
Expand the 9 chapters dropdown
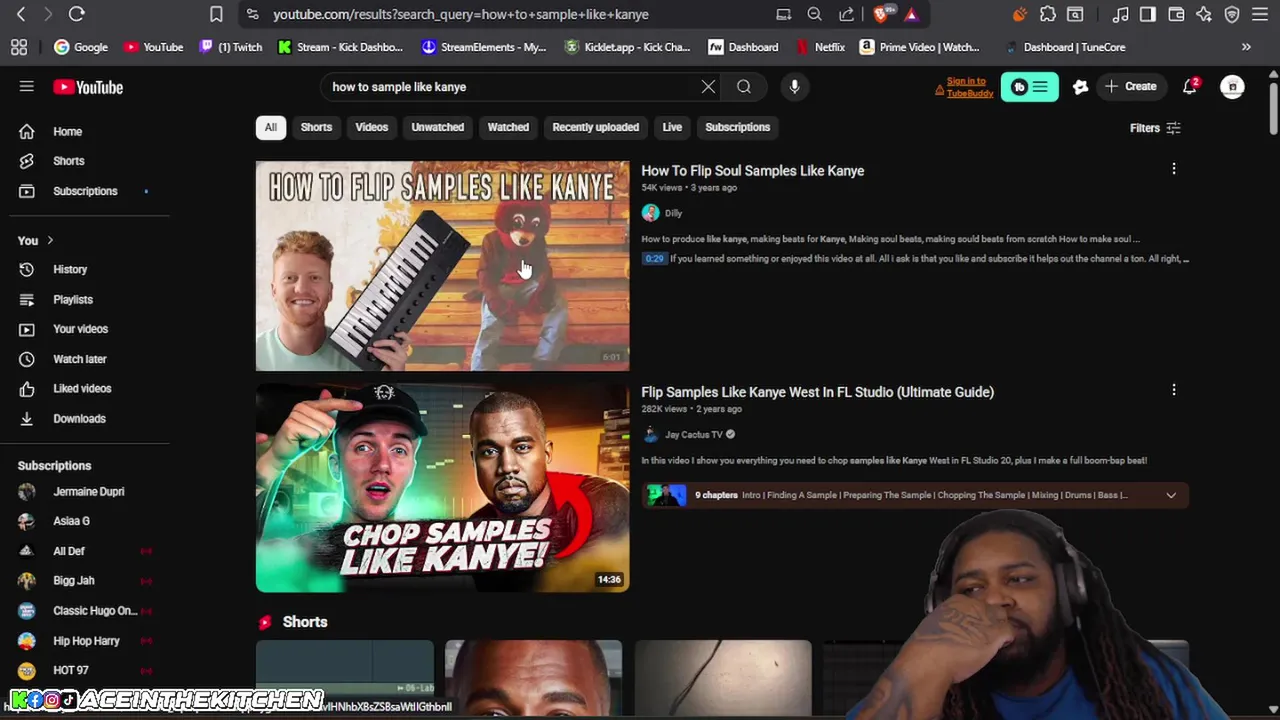pyautogui.click(x=1170, y=495)
